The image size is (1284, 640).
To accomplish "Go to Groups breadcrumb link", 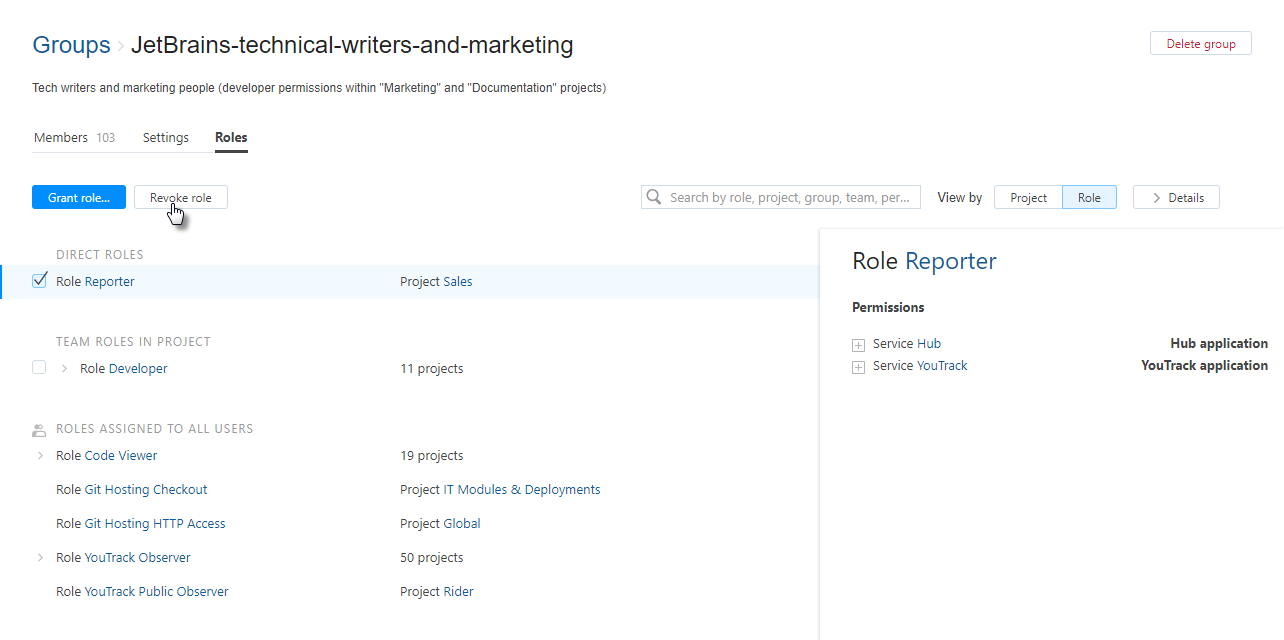I will pyautogui.click(x=71, y=45).
